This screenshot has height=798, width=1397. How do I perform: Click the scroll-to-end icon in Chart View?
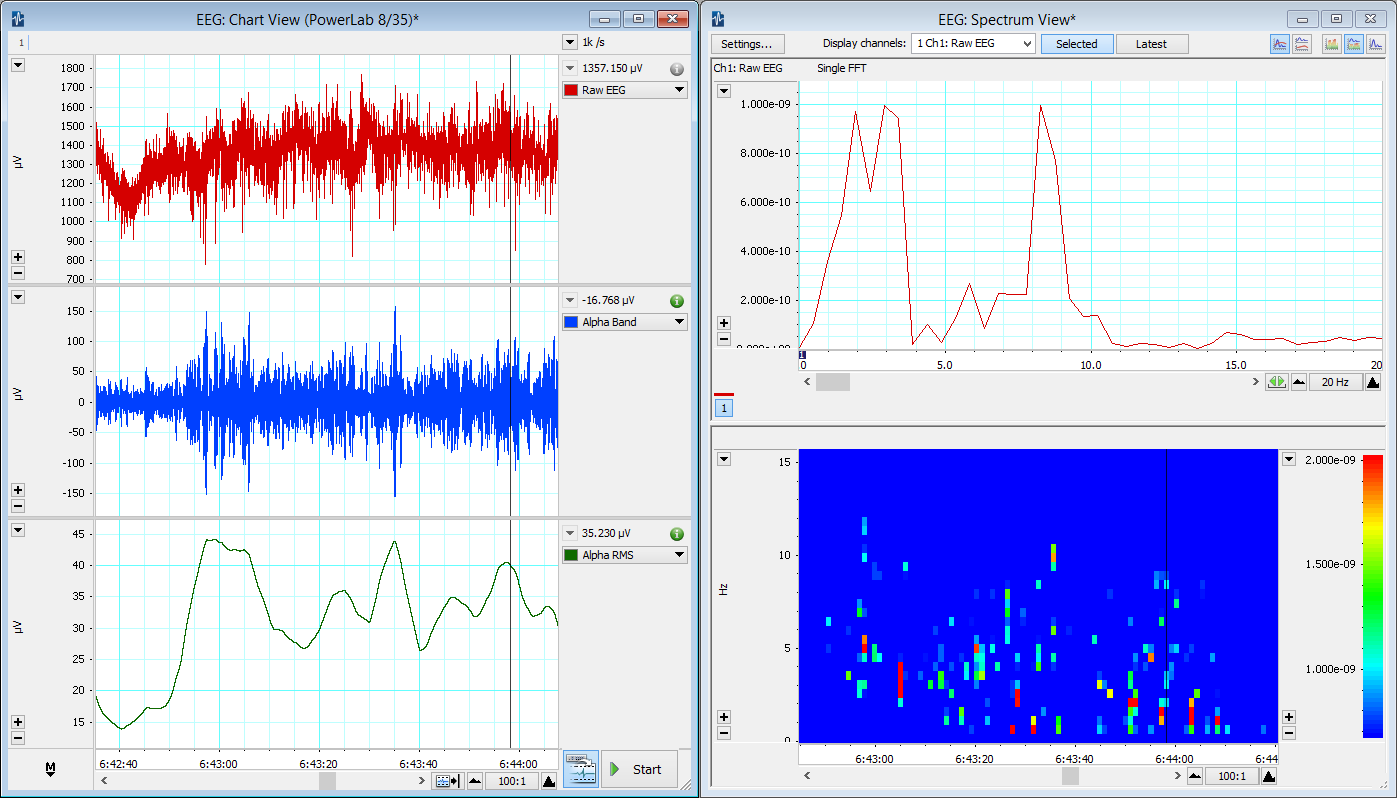coord(447,781)
